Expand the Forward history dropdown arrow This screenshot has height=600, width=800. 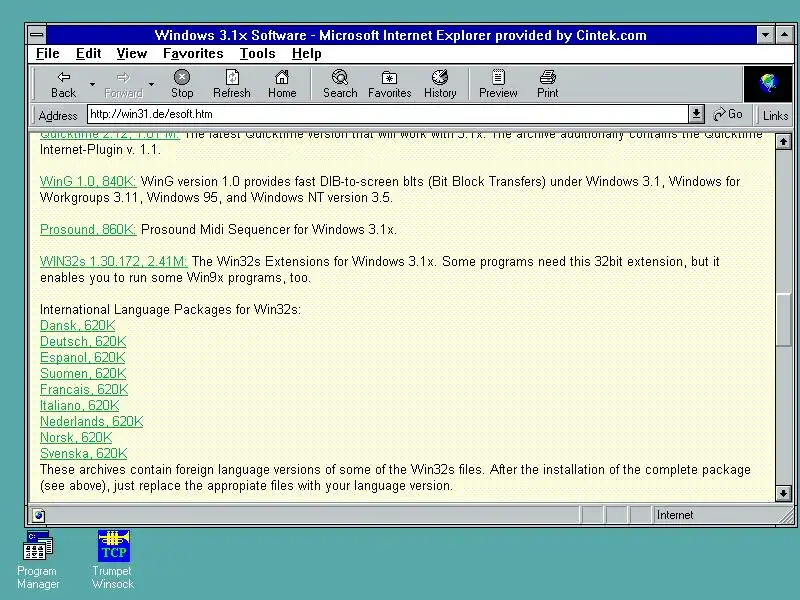tap(152, 84)
